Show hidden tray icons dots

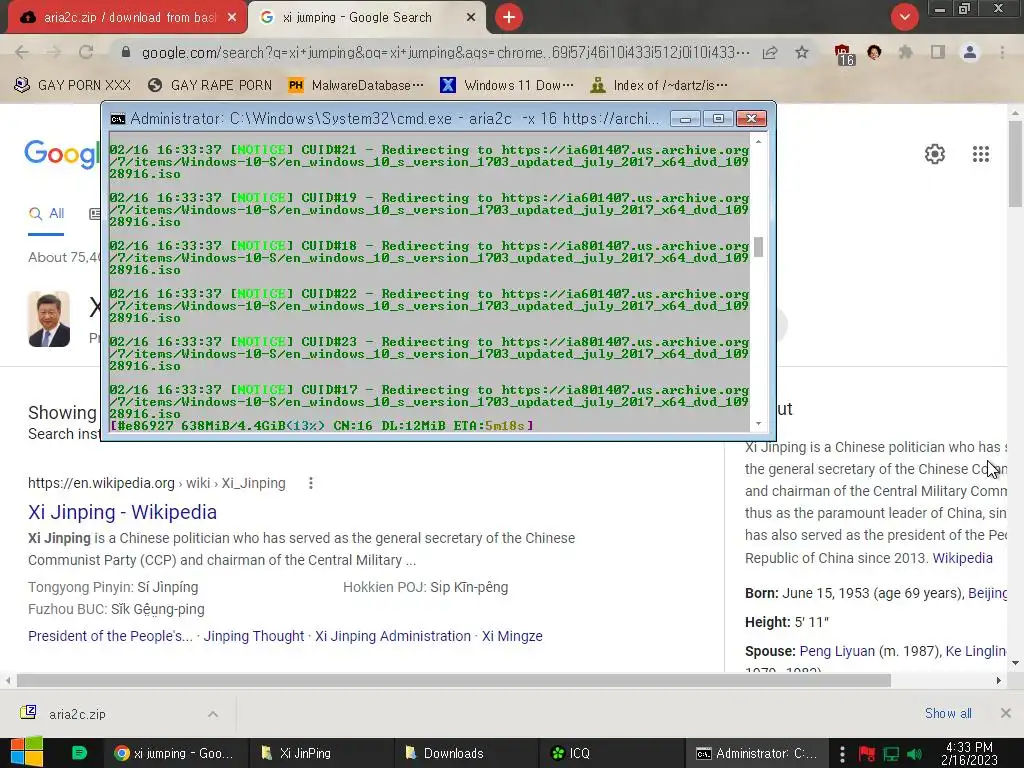pyautogui.click(x=842, y=754)
